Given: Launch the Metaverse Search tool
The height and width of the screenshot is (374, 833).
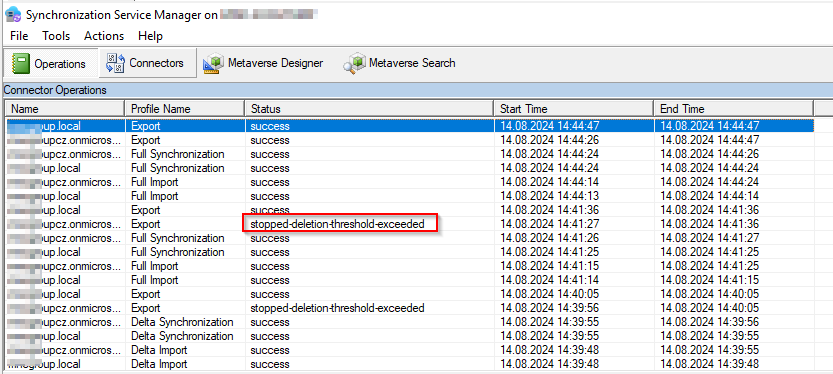Looking at the screenshot, I should pyautogui.click(x=399, y=63).
